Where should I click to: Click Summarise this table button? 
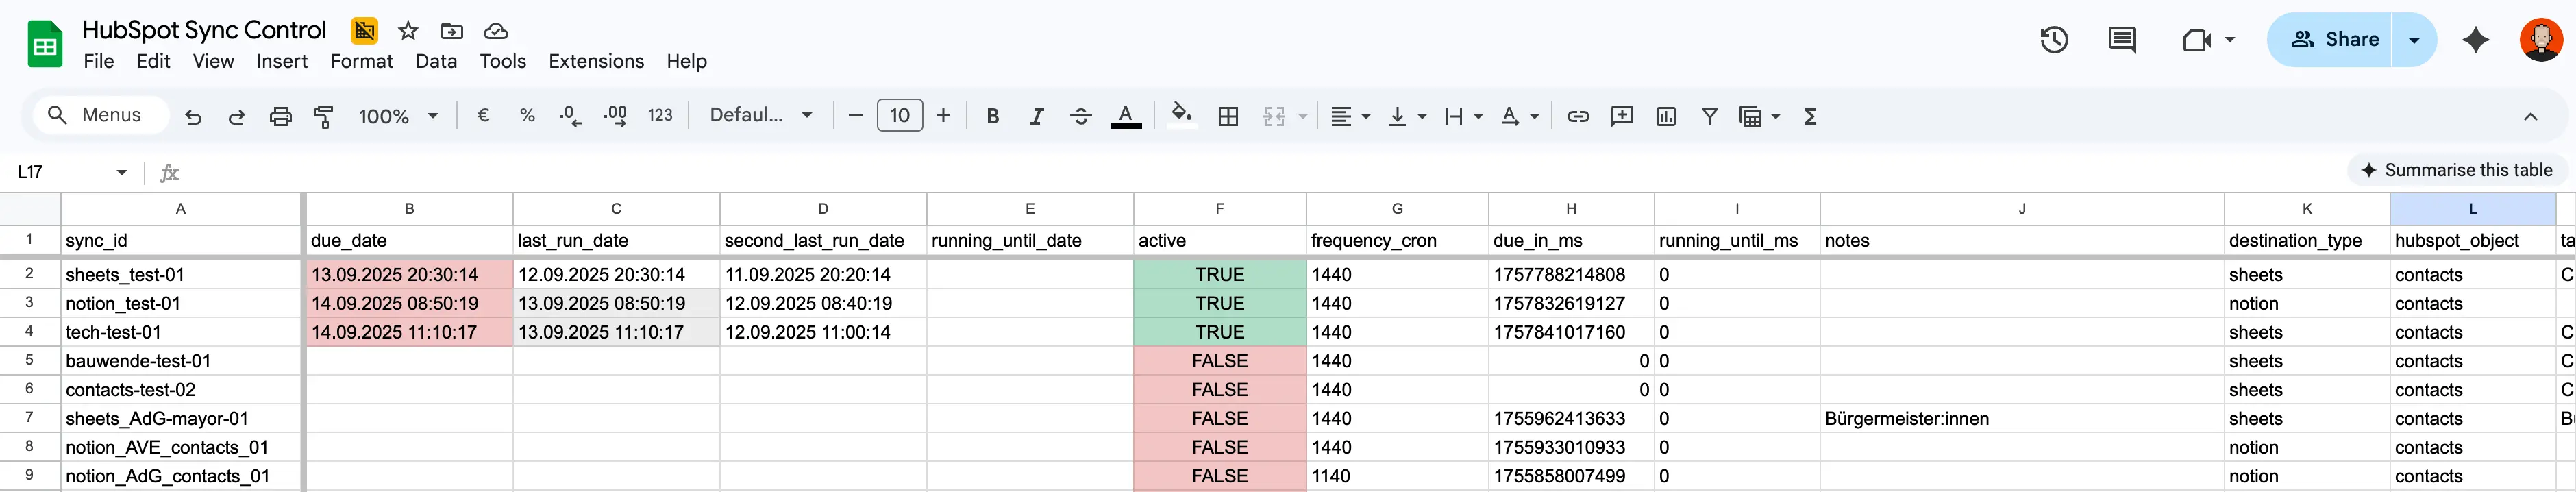click(x=2456, y=171)
